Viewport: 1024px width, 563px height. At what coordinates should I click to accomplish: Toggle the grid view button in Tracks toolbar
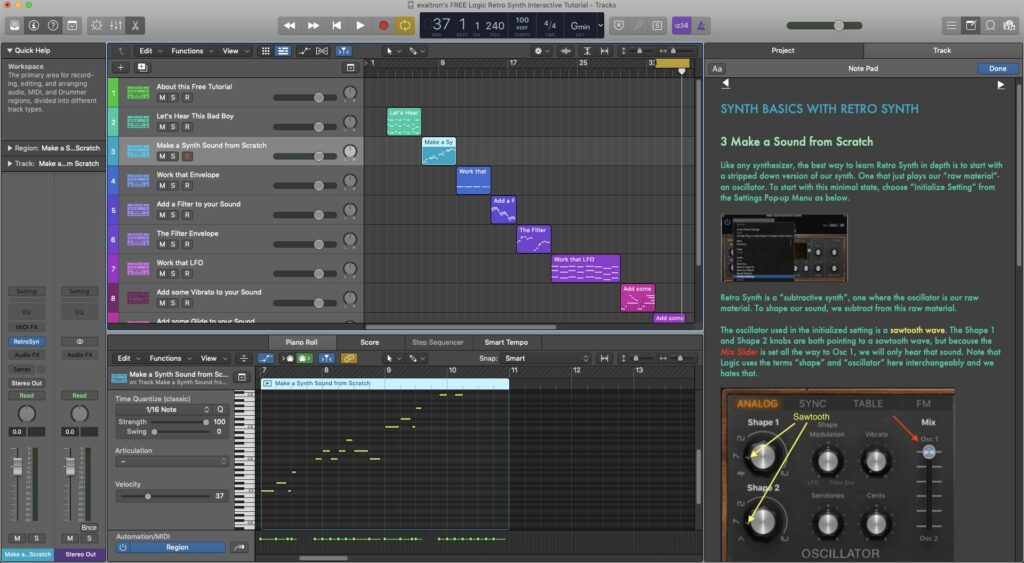[265, 51]
